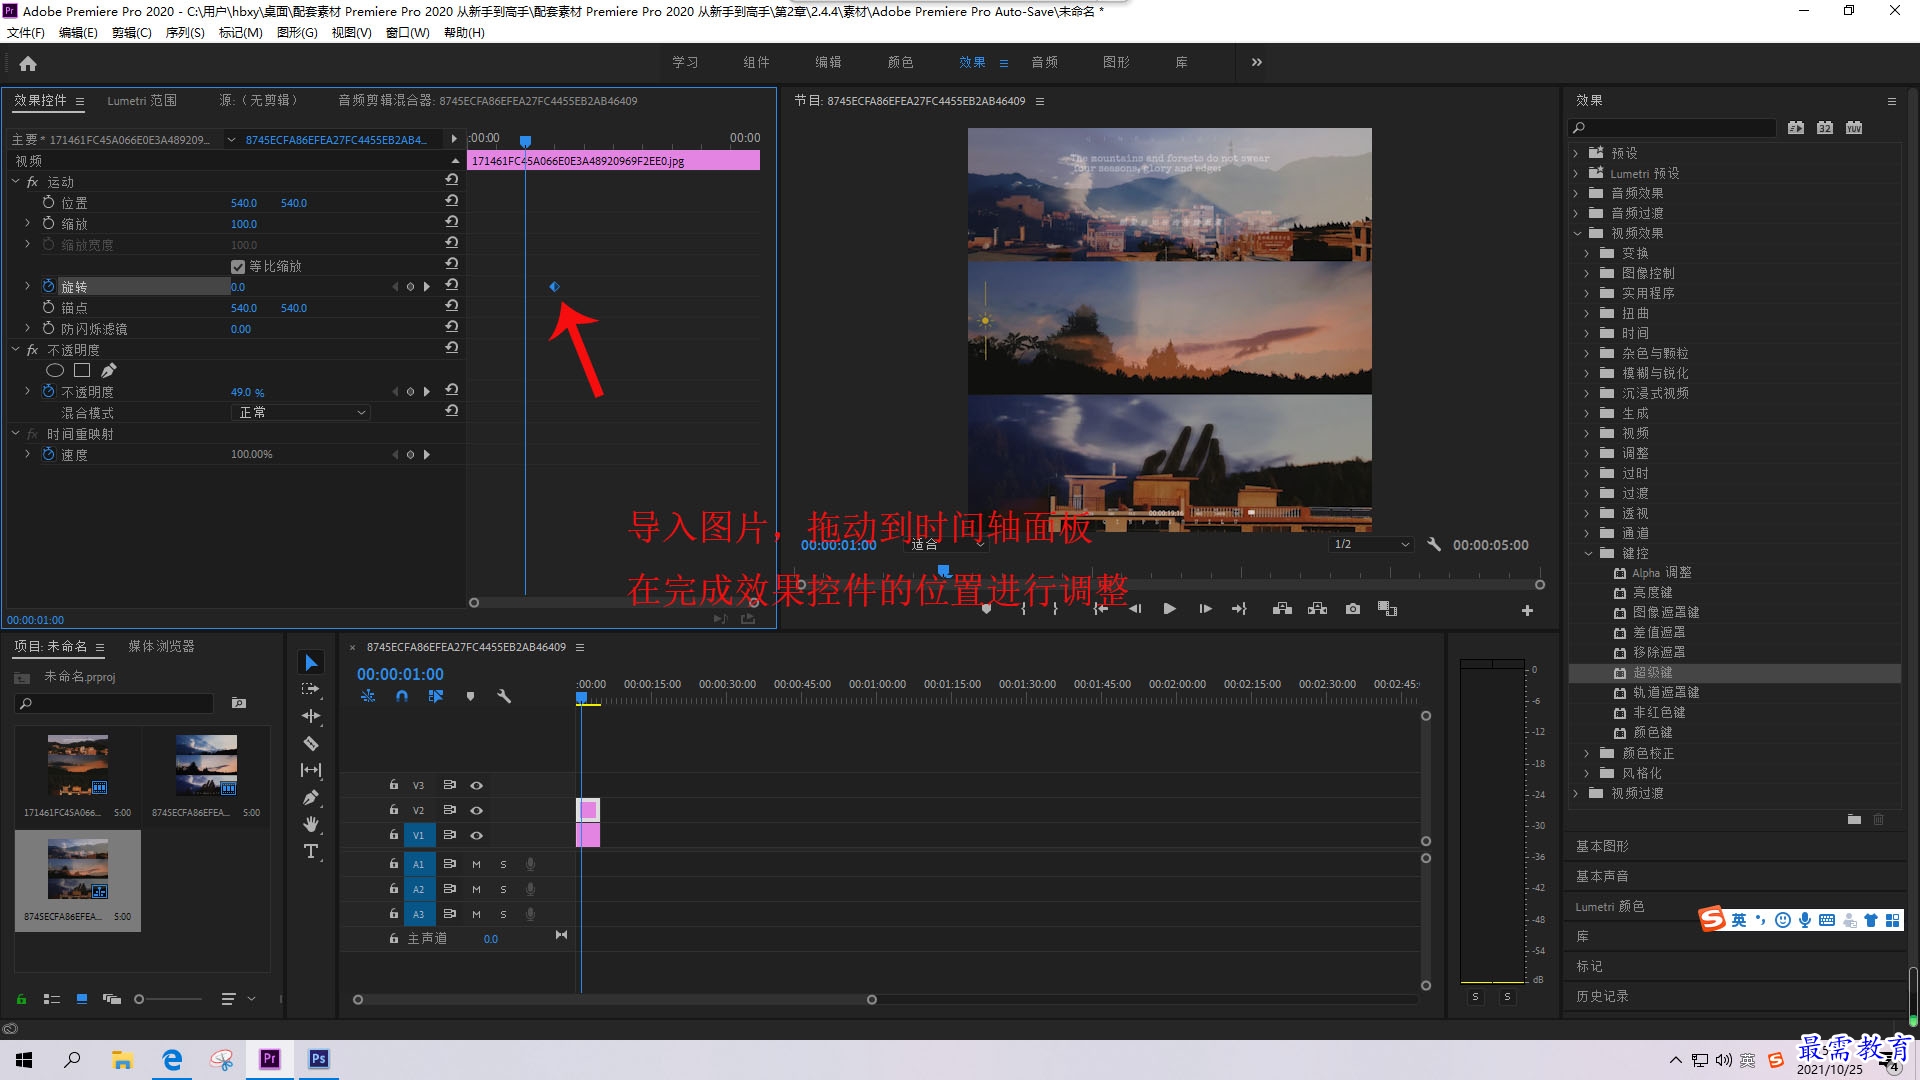Toggle Position animation stopwatch
1920x1080 pixels.
pyautogui.click(x=48, y=202)
